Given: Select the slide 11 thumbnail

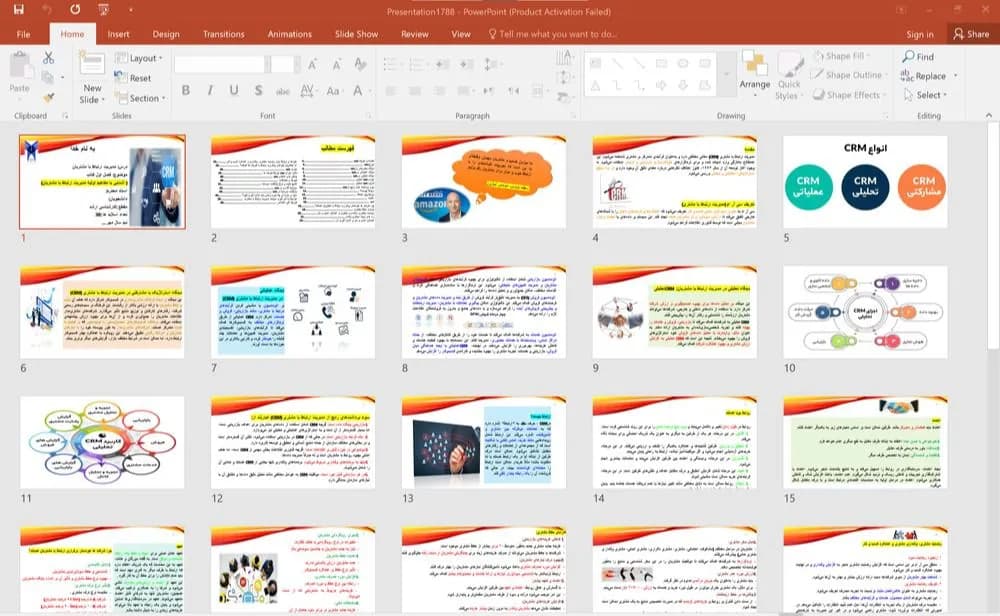Looking at the screenshot, I should point(102,443).
